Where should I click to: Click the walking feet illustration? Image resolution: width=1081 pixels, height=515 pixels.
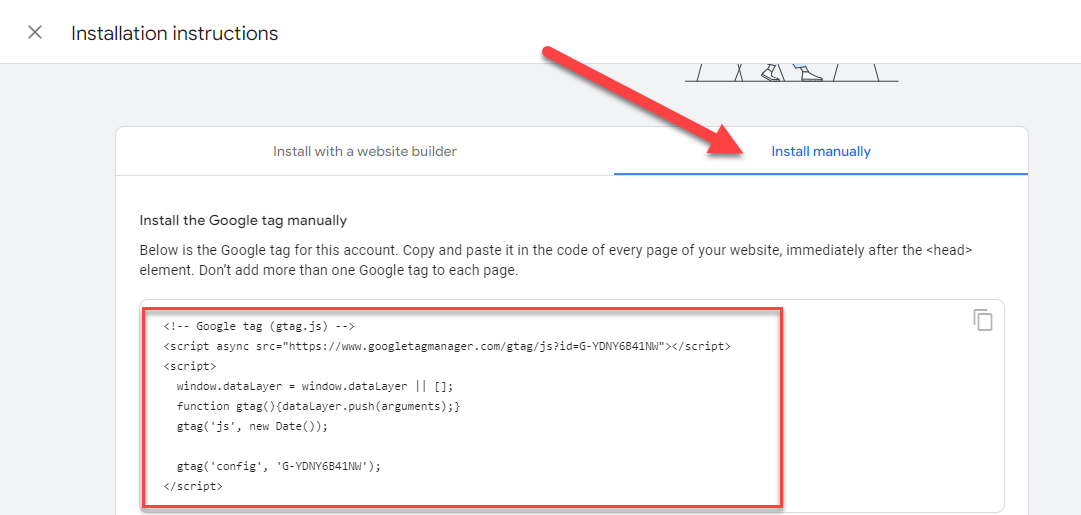791,72
